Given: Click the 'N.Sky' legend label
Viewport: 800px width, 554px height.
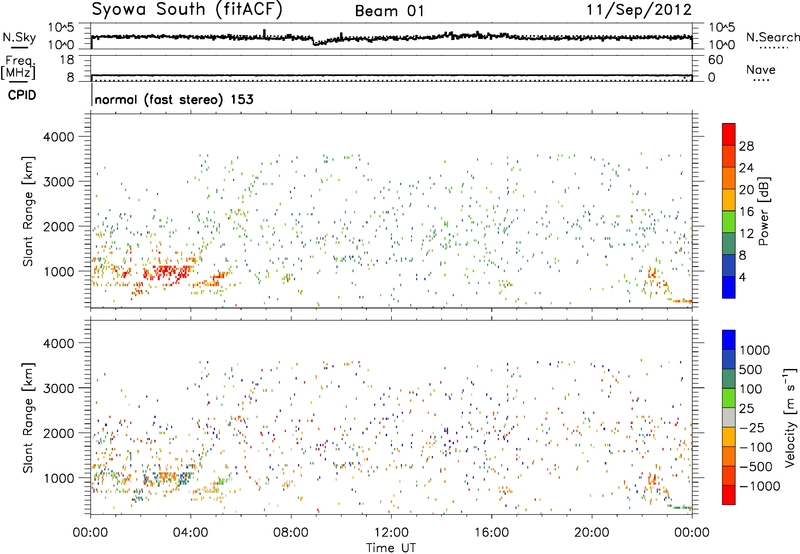Looking at the screenshot, I should coord(19,37).
